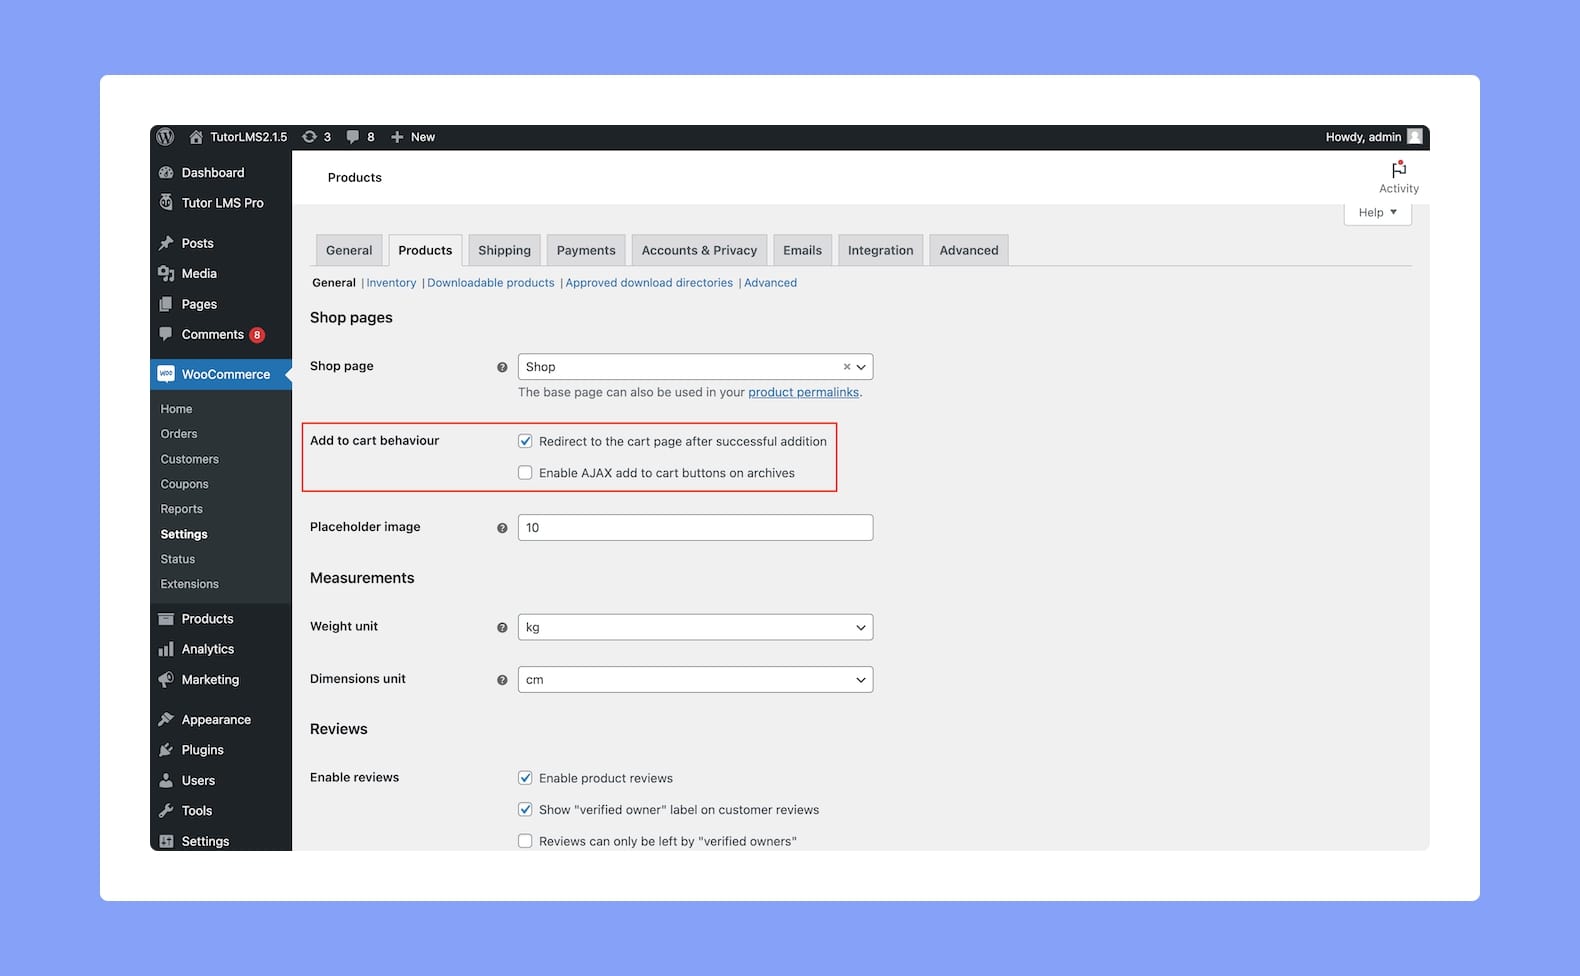Viewport: 1580px width, 976px height.
Task: Click the Comments bubble icon in sidebar
Action: pyautogui.click(x=166, y=334)
